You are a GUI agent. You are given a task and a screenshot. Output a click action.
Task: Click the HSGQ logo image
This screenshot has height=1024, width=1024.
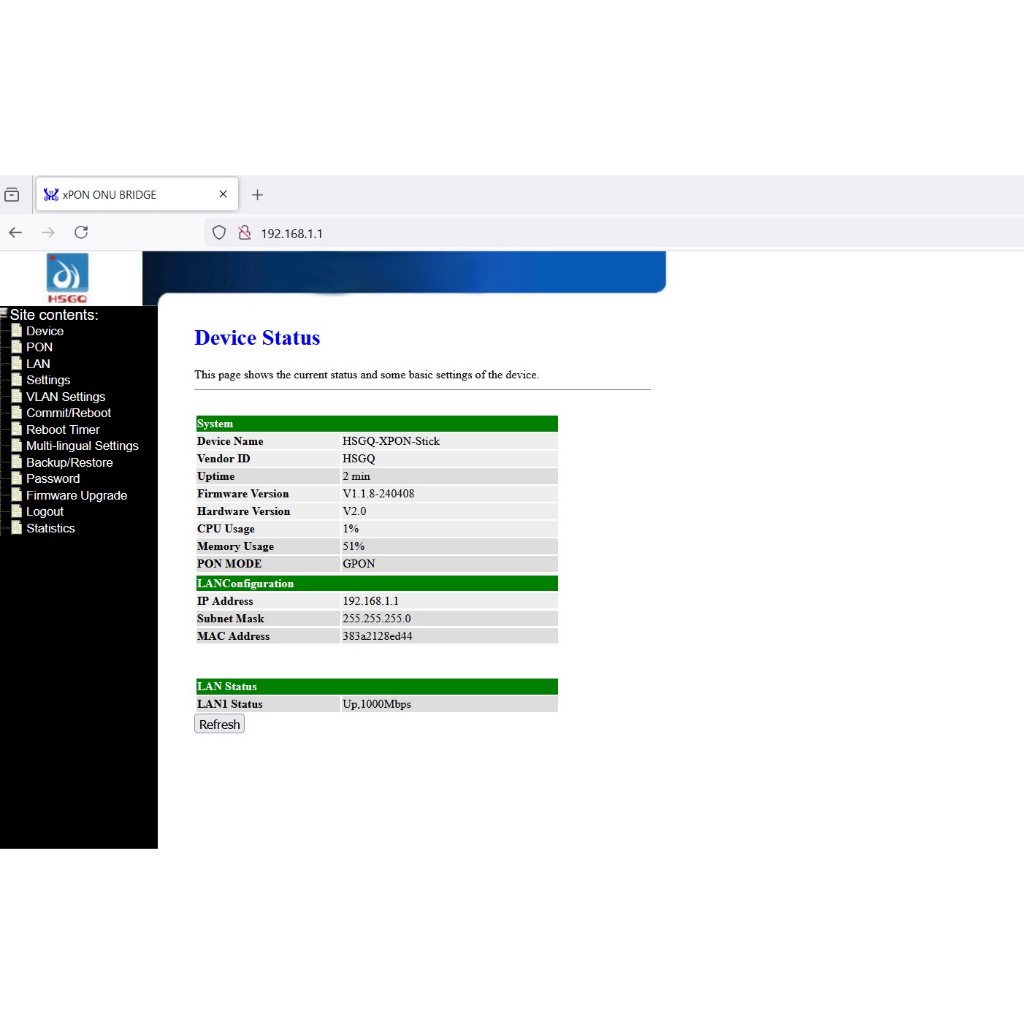[x=67, y=278]
